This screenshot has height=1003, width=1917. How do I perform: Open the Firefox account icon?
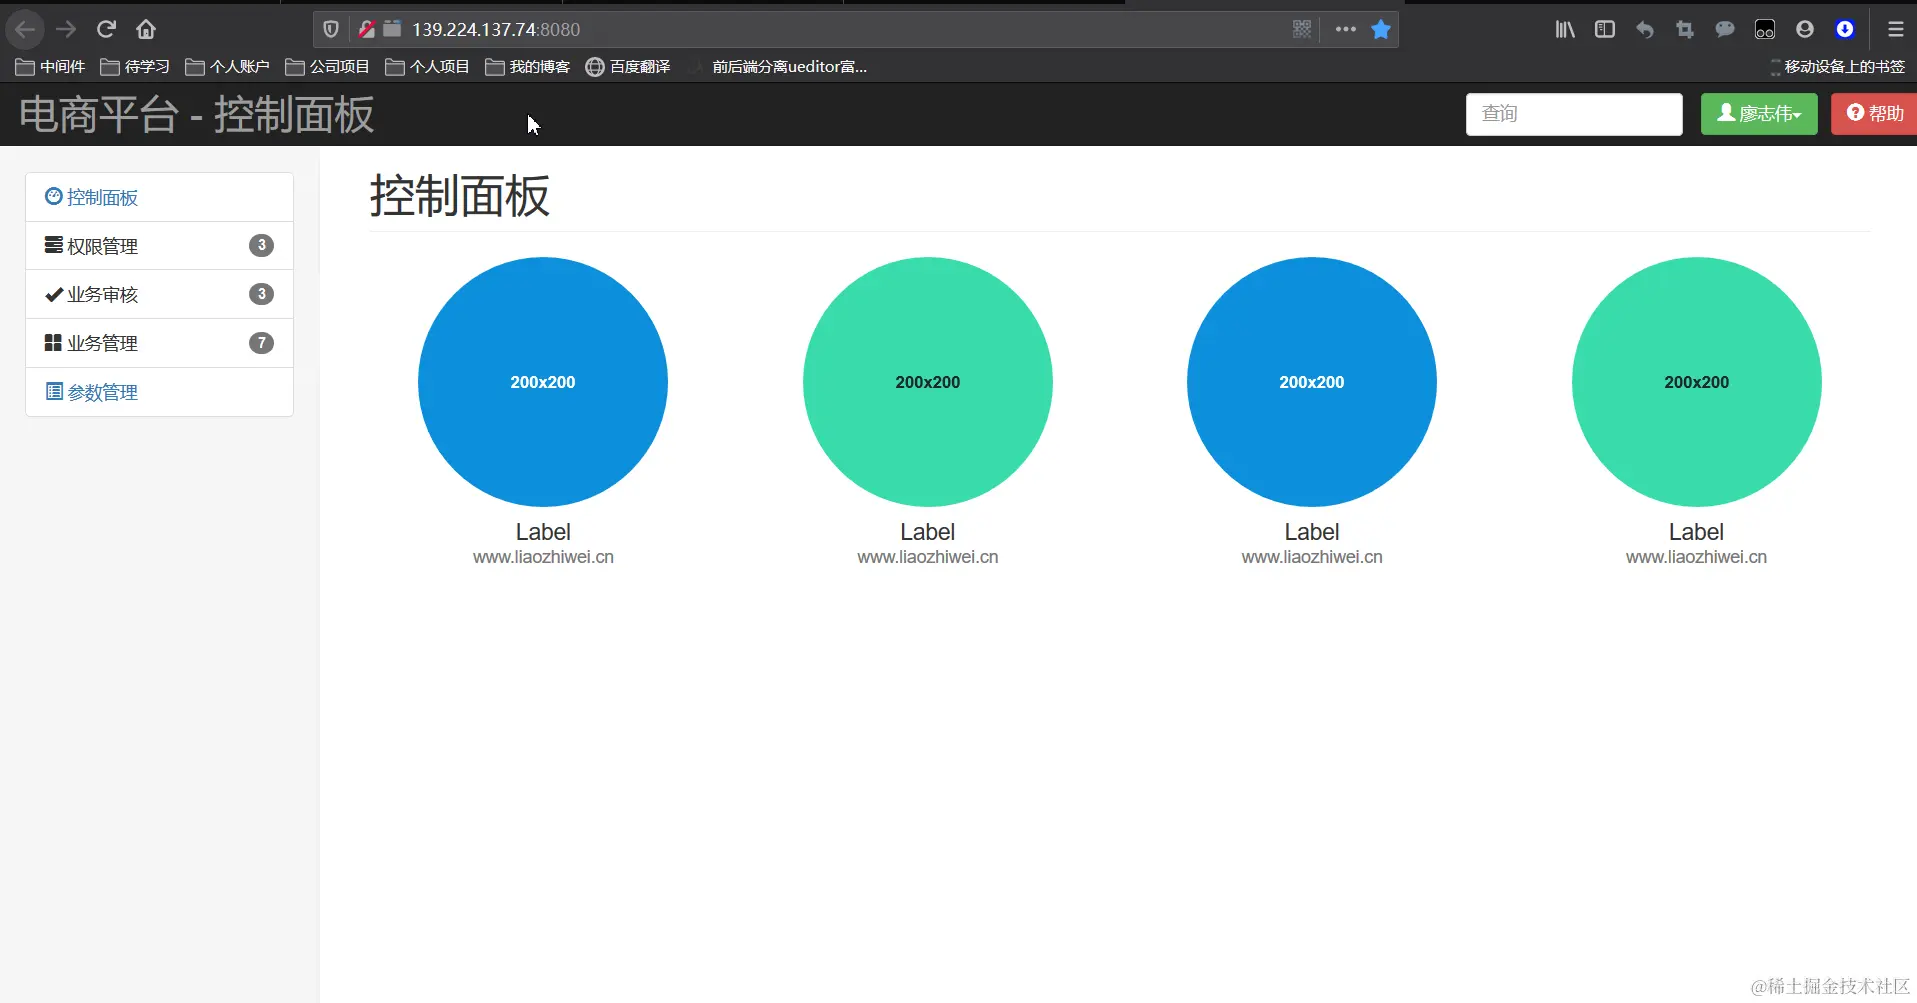[1805, 30]
